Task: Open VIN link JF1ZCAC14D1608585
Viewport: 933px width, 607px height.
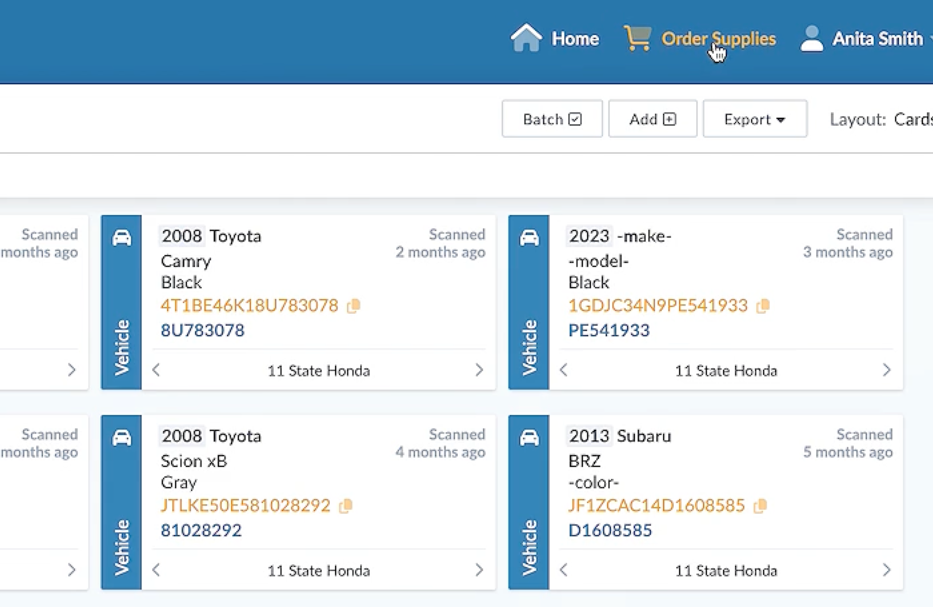Action: (x=656, y=506)
